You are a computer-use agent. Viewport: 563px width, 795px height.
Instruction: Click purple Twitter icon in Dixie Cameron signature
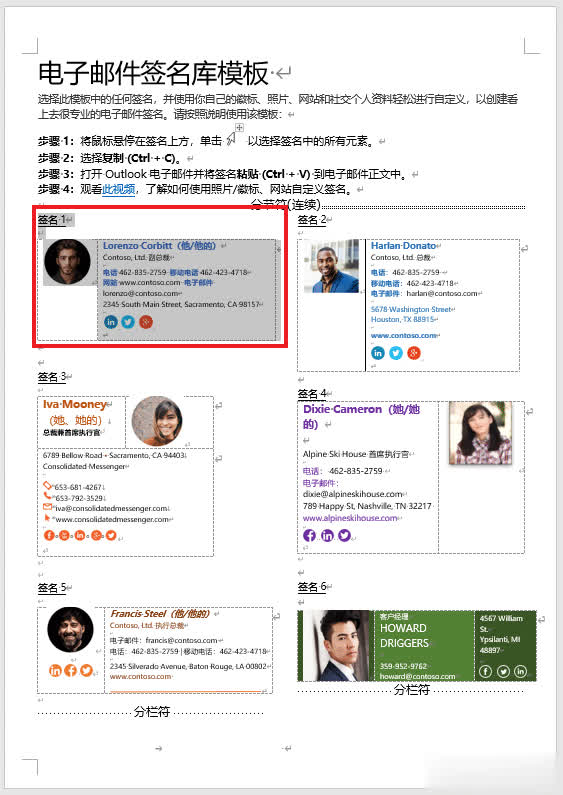tap(344, 535)
